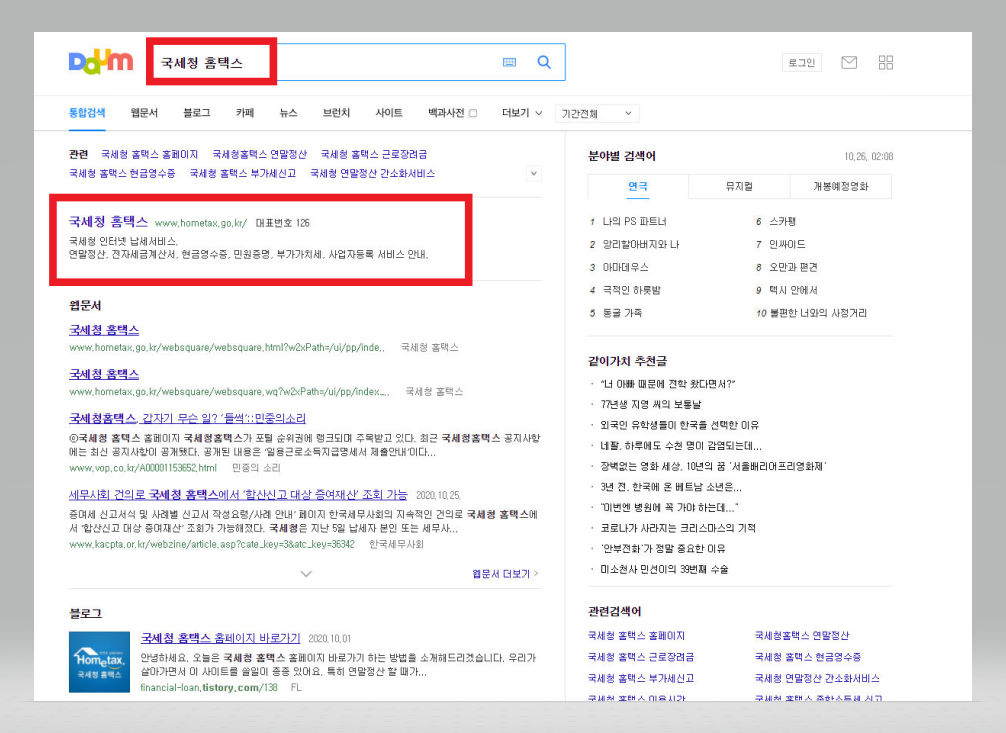Expand the 더보기 menu
This screenshot has height=733, width=1006.
[x=522, y=113]
